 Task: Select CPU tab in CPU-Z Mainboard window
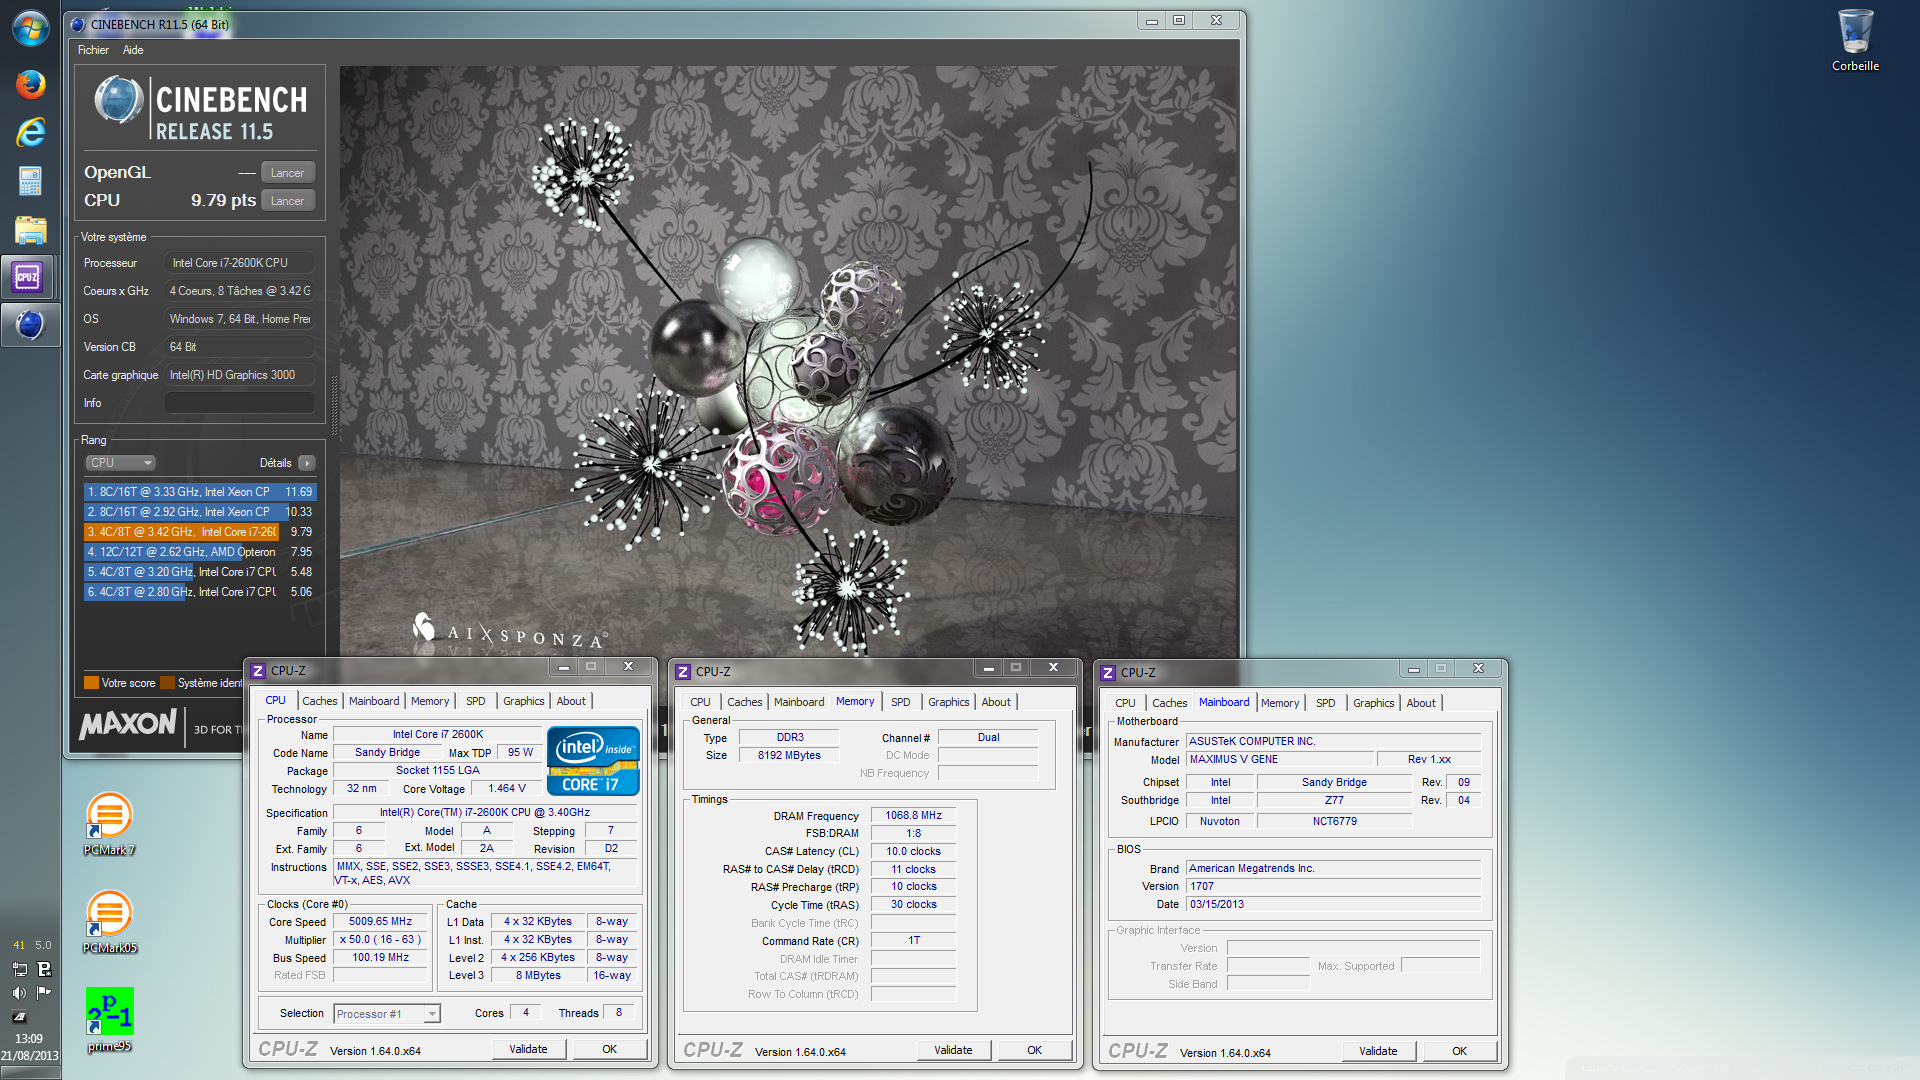coord(1125,703)
